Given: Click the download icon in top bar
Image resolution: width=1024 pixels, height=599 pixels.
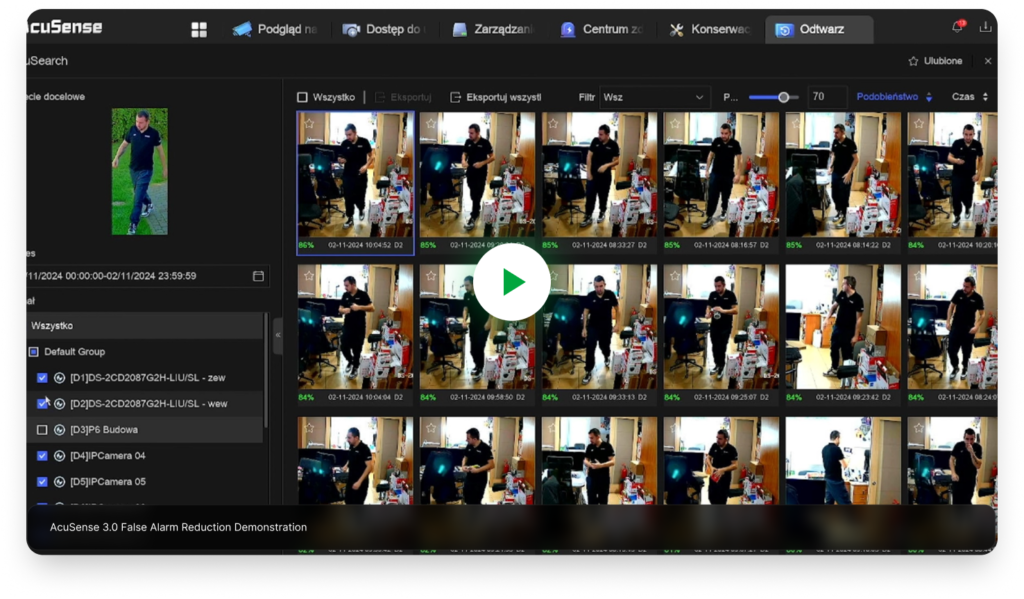Looking at the screenshot, I should coord(985,28).
